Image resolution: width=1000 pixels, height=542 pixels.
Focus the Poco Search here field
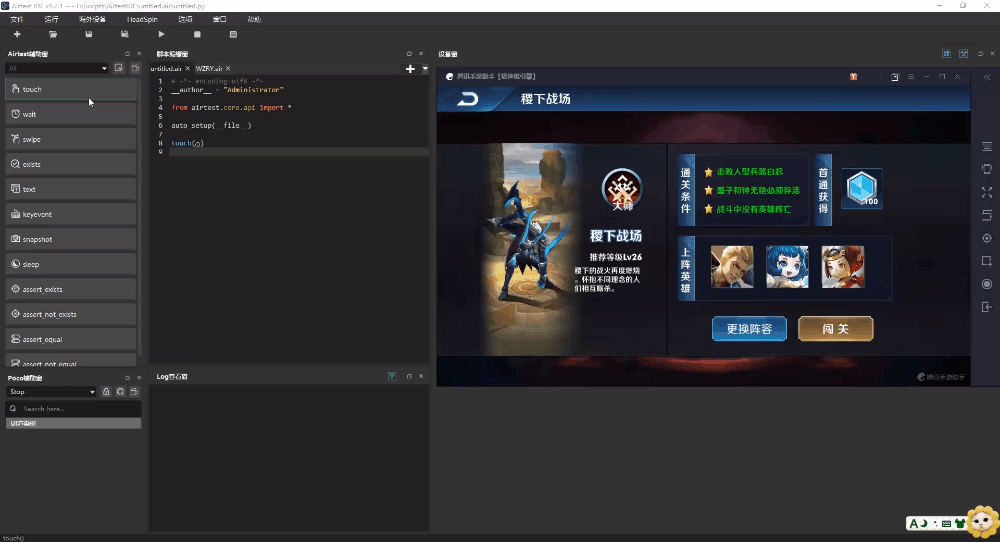tap(73, 409)
